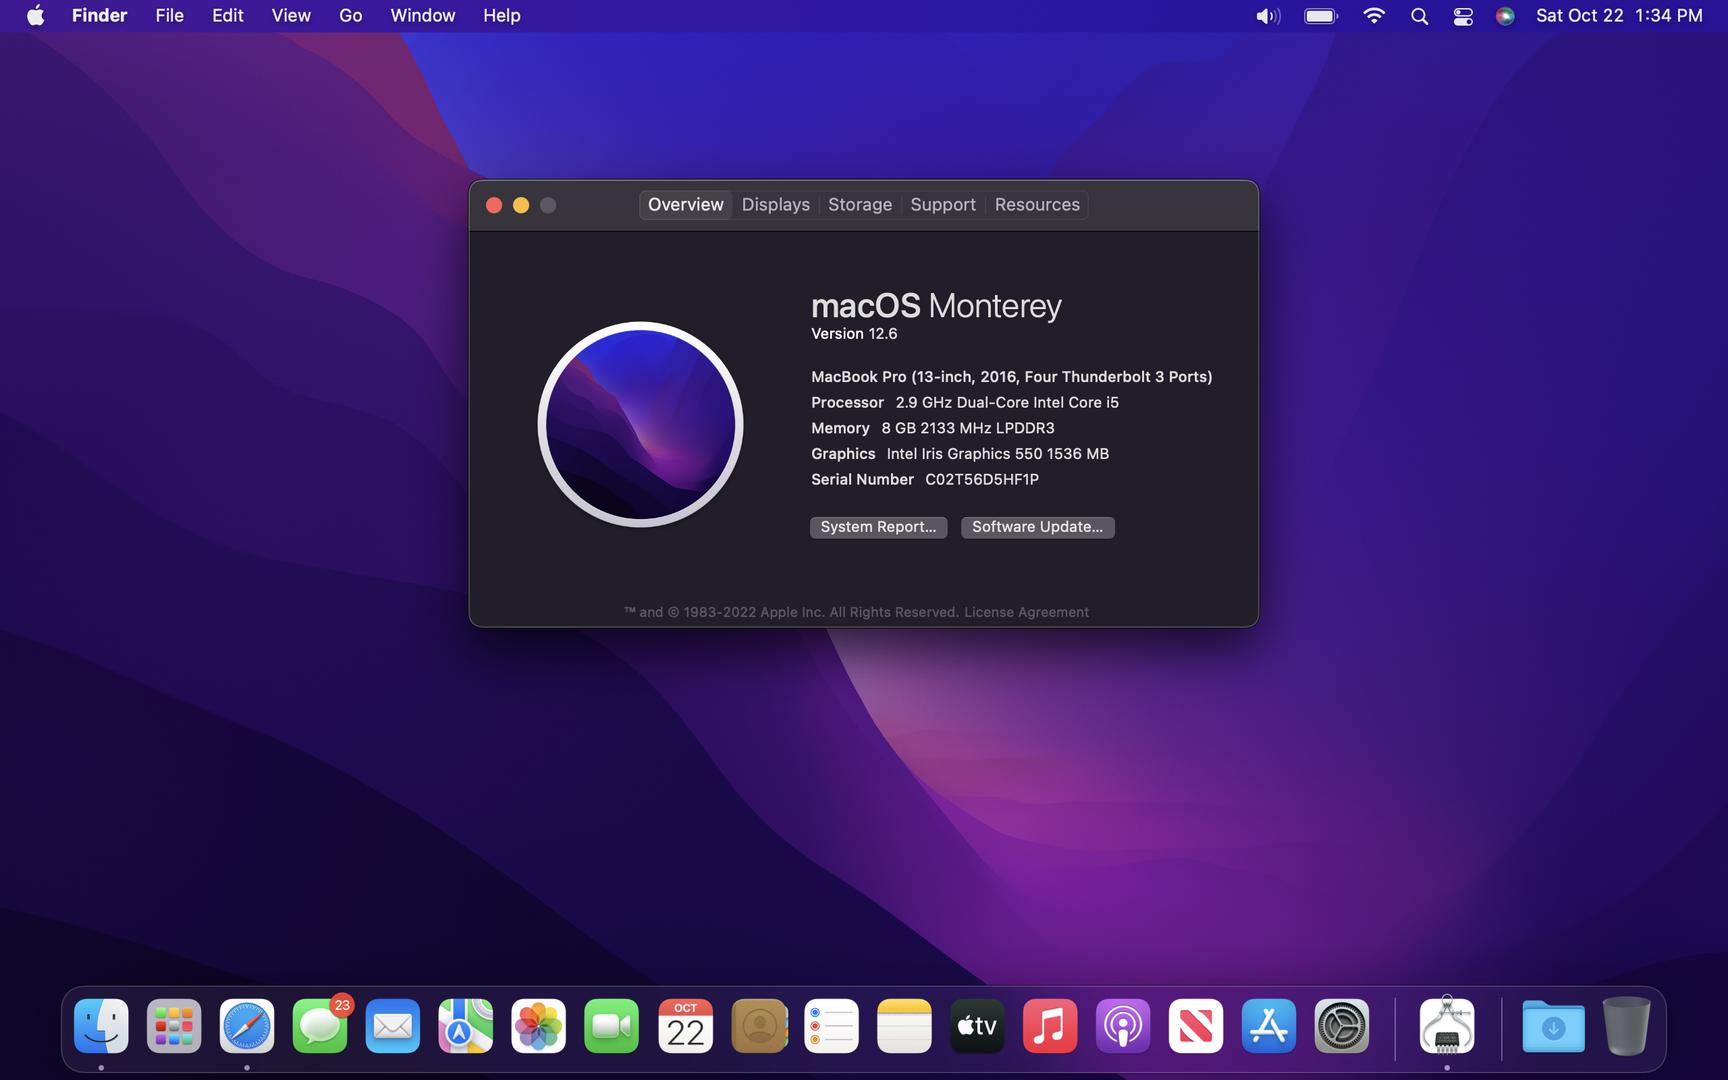The width and height of the screenshot is (1728, 1080).
Task: Open the App Store icon
Action: click(1268, 1026)
